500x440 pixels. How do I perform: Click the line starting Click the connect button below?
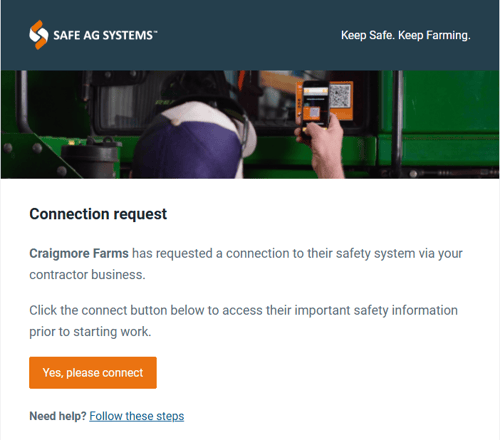tap(243, 310)
